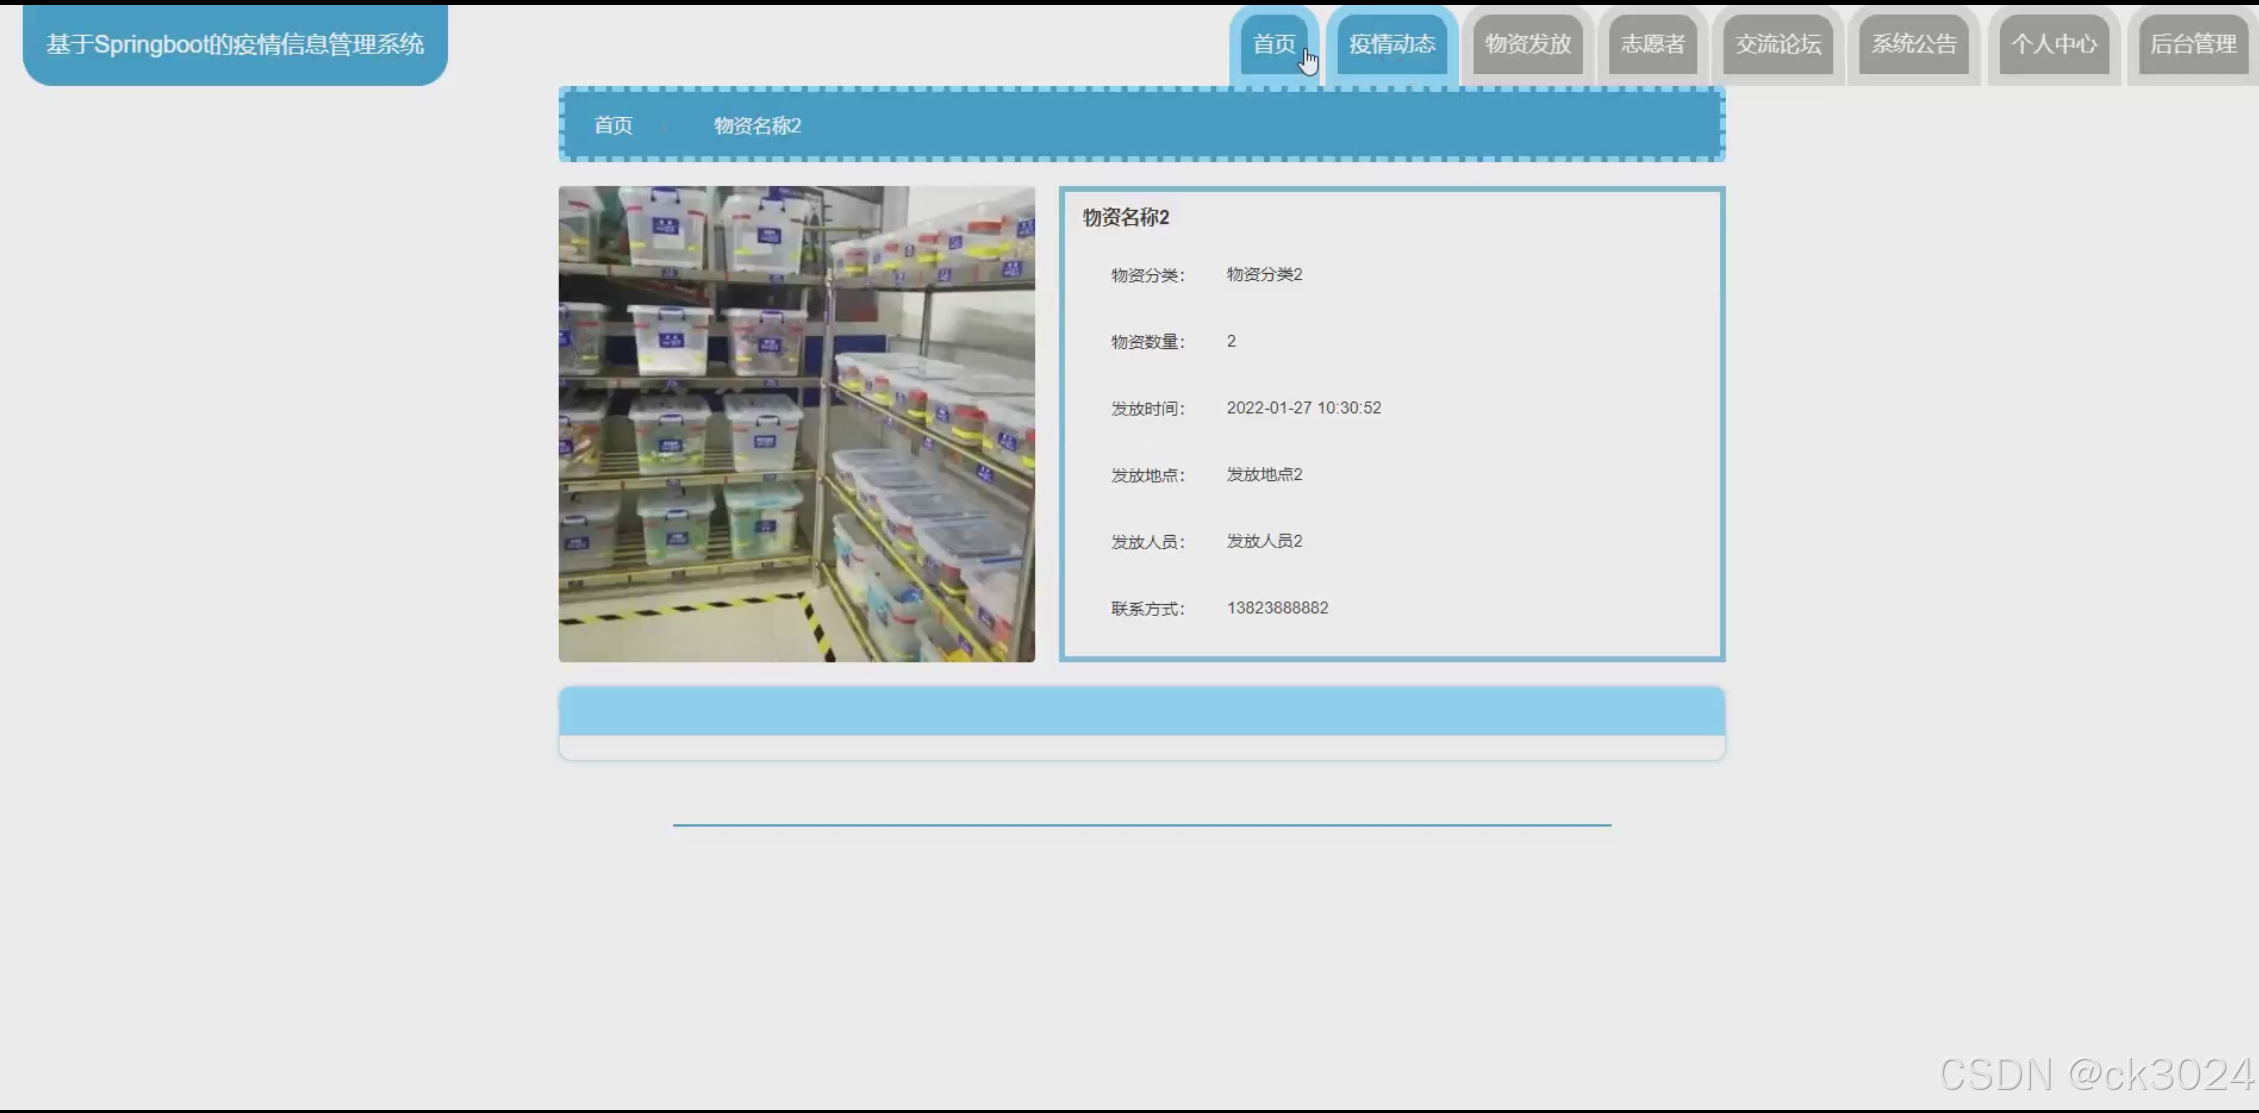
Task: Click the 发放人员2 staff value
Action: 1264,541
